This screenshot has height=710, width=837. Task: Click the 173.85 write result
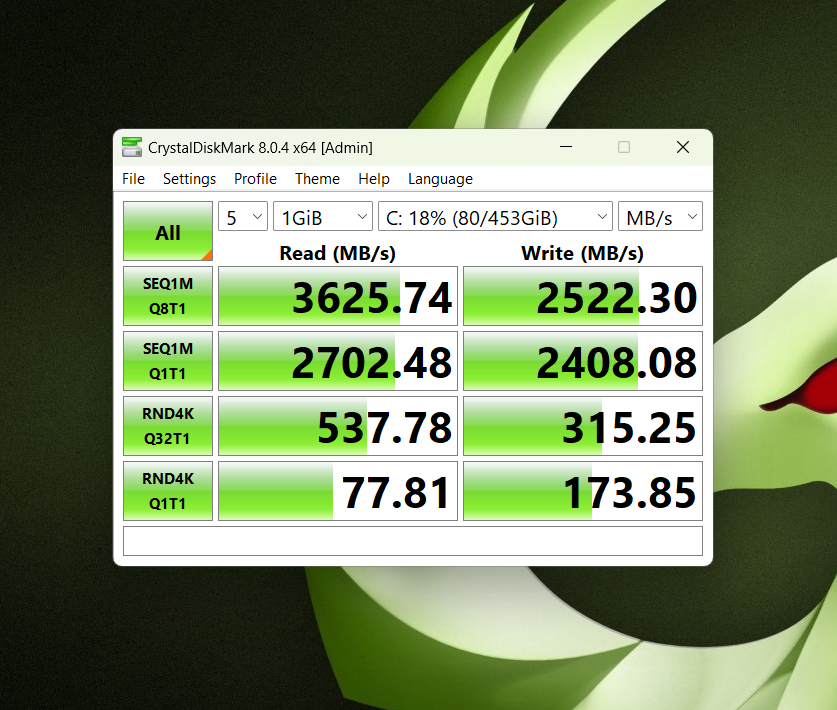[x=583, y=491]
